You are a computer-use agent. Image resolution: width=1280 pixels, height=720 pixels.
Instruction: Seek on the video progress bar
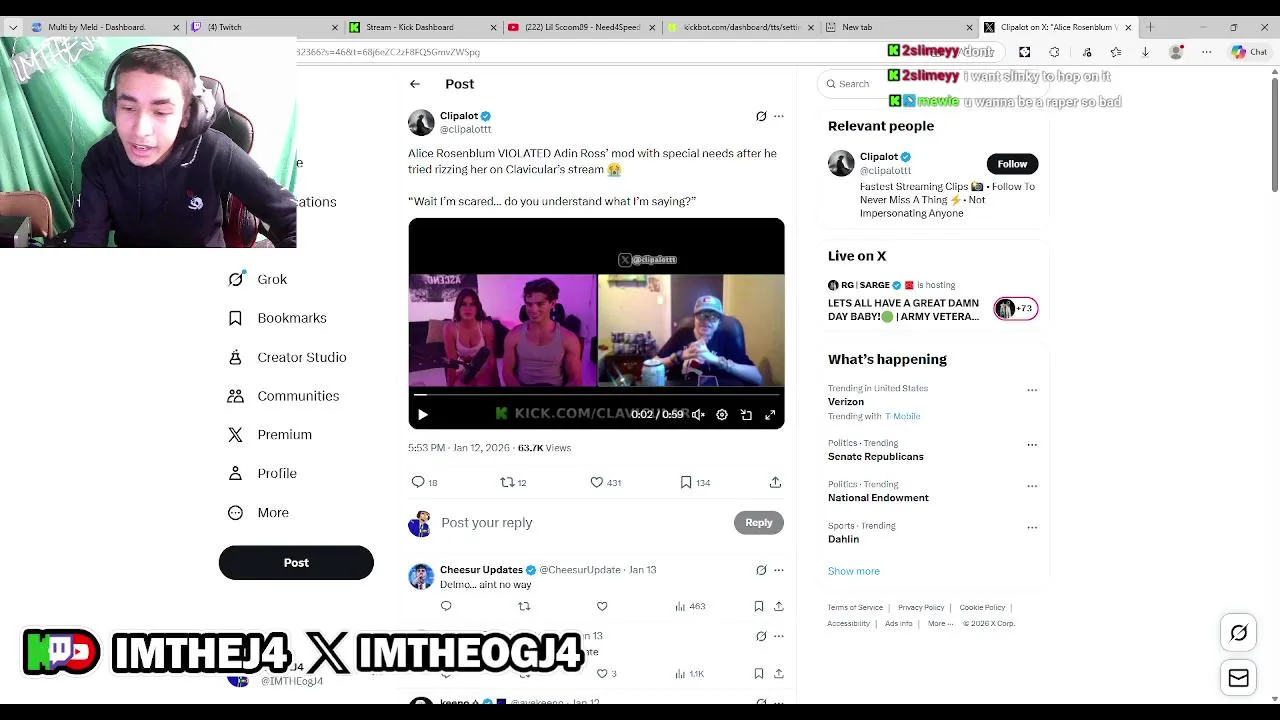tap(596, 395)
